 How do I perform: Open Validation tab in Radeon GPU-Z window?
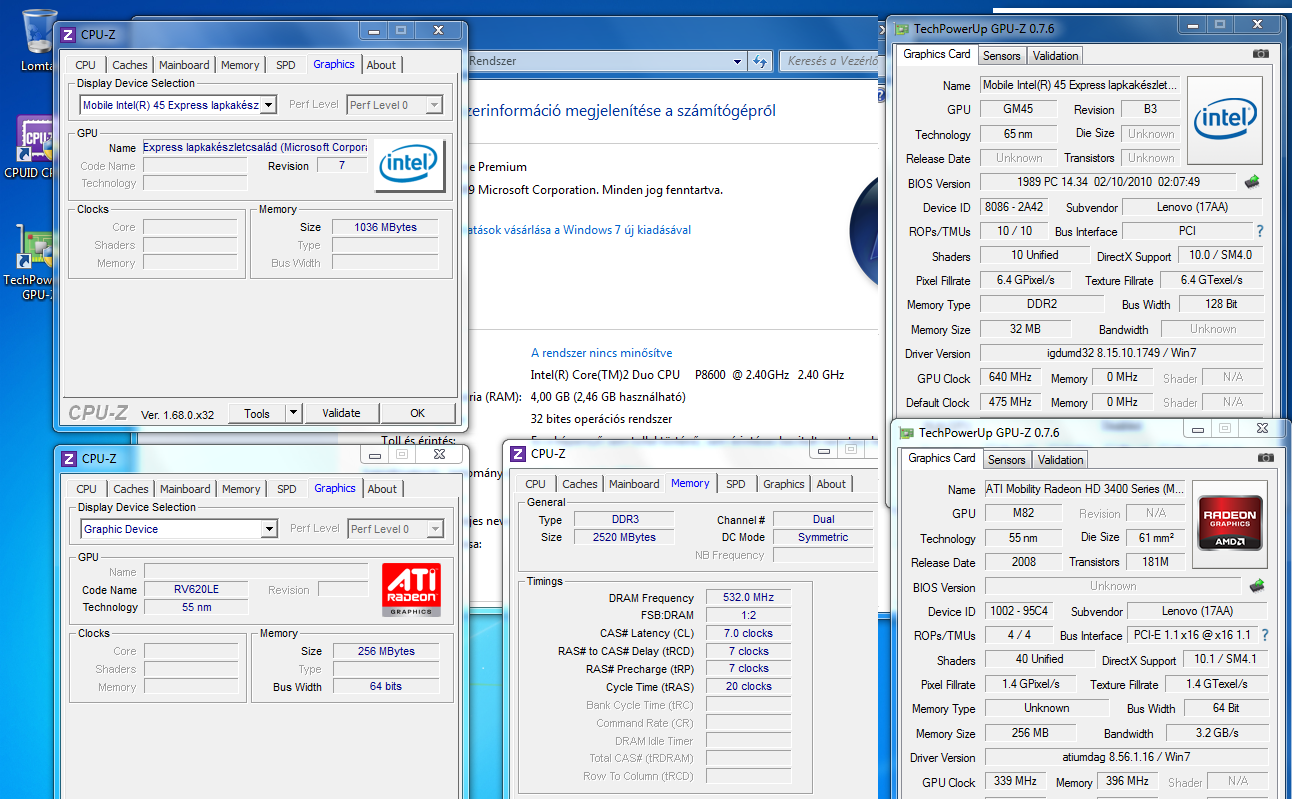coord(1061,460)
